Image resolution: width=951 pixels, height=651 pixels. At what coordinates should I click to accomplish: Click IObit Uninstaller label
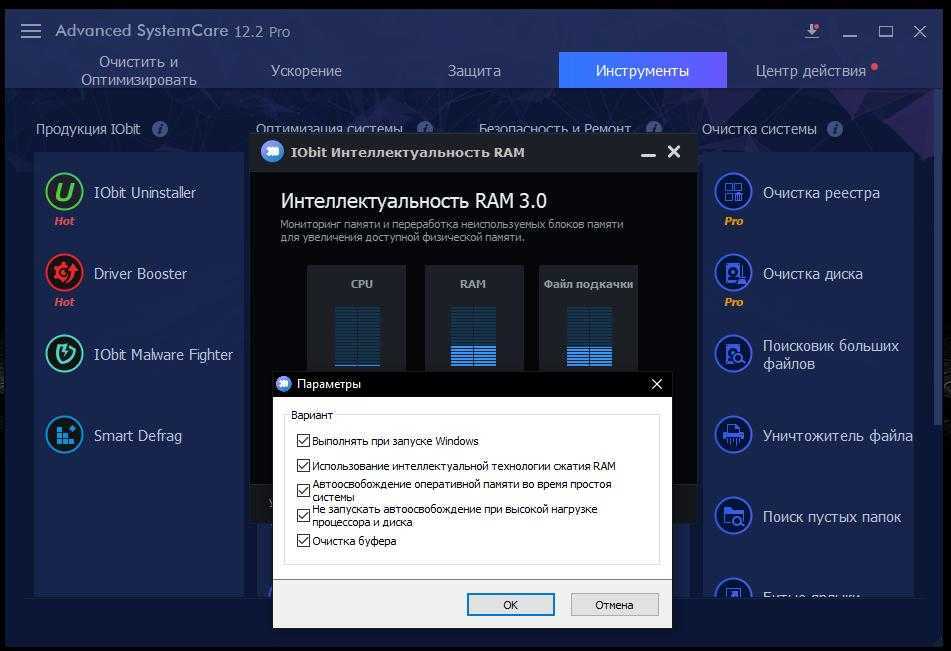pyautogui.click(x=144, y=192)
